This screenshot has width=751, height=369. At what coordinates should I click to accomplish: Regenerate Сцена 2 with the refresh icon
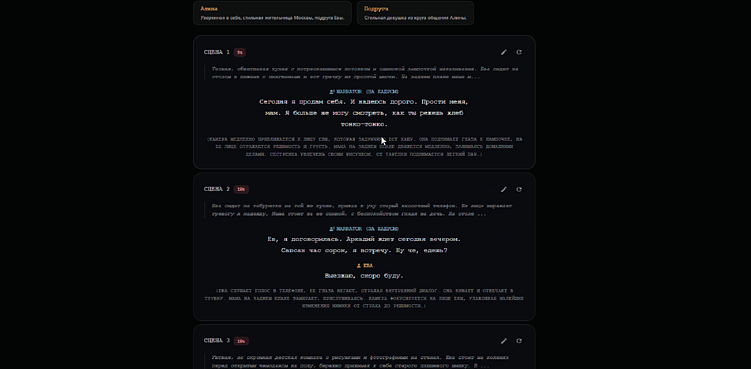point(519,189)
